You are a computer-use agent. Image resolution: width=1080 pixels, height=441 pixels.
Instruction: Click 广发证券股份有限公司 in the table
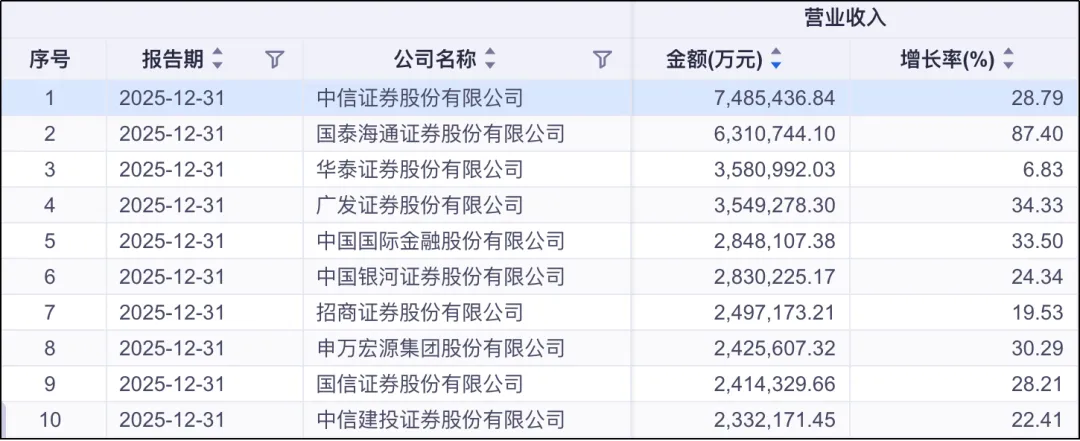[x=420, y=205]
